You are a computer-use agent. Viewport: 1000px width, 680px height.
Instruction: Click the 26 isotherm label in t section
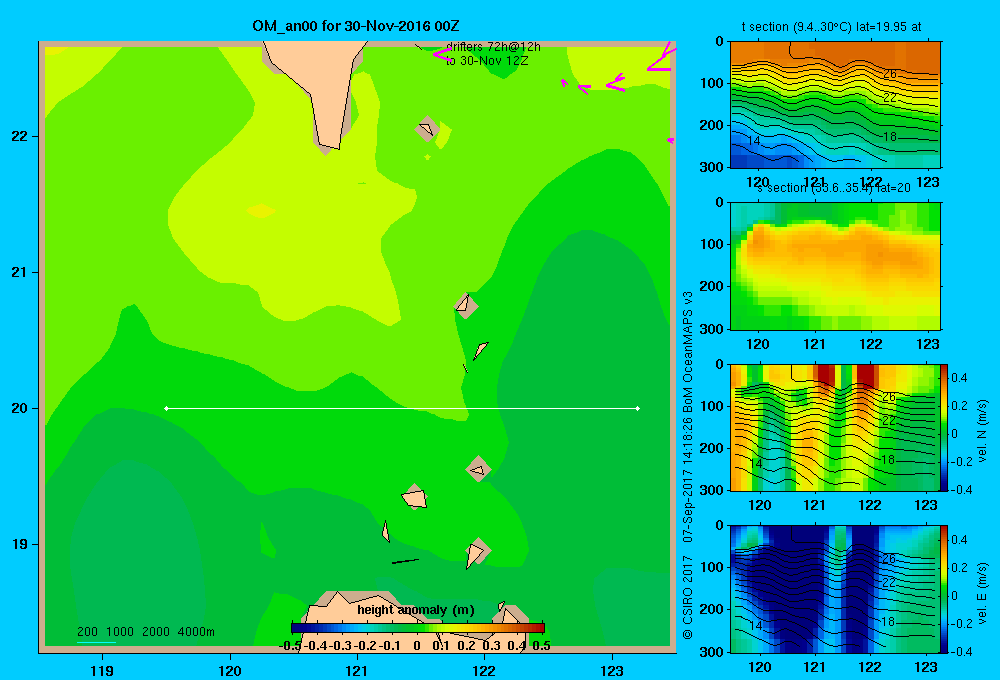(x=890, y=73)
